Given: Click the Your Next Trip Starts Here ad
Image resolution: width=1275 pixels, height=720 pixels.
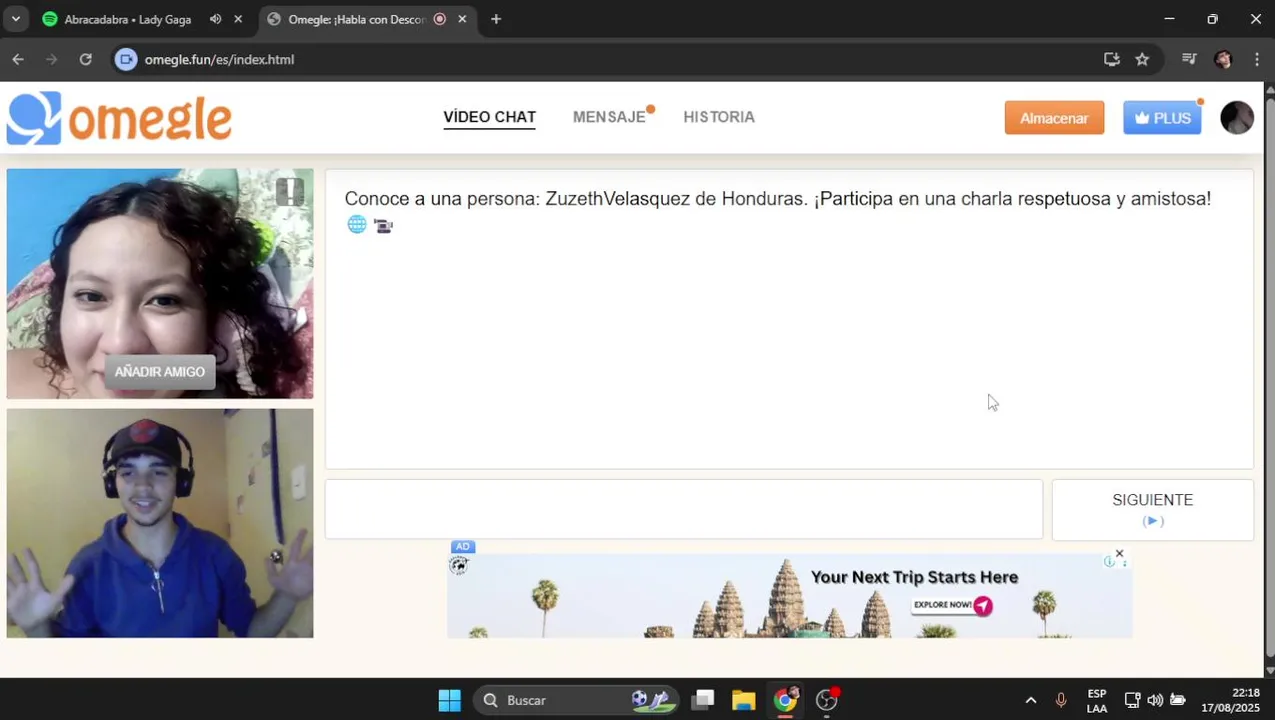Looking at the screenshot, I should point(790,595).
